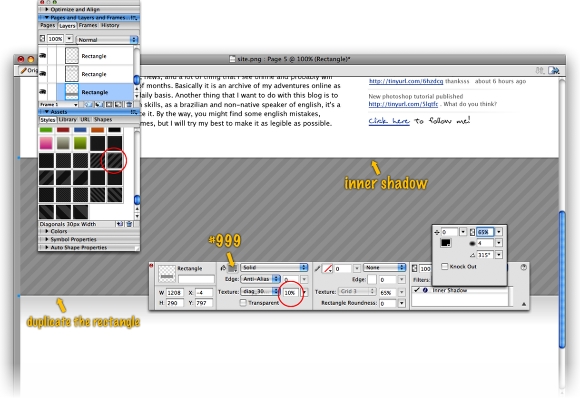Click the stroke pencil color icon in Properties
Screen dimensions: 580x398
tap(317, 269)
